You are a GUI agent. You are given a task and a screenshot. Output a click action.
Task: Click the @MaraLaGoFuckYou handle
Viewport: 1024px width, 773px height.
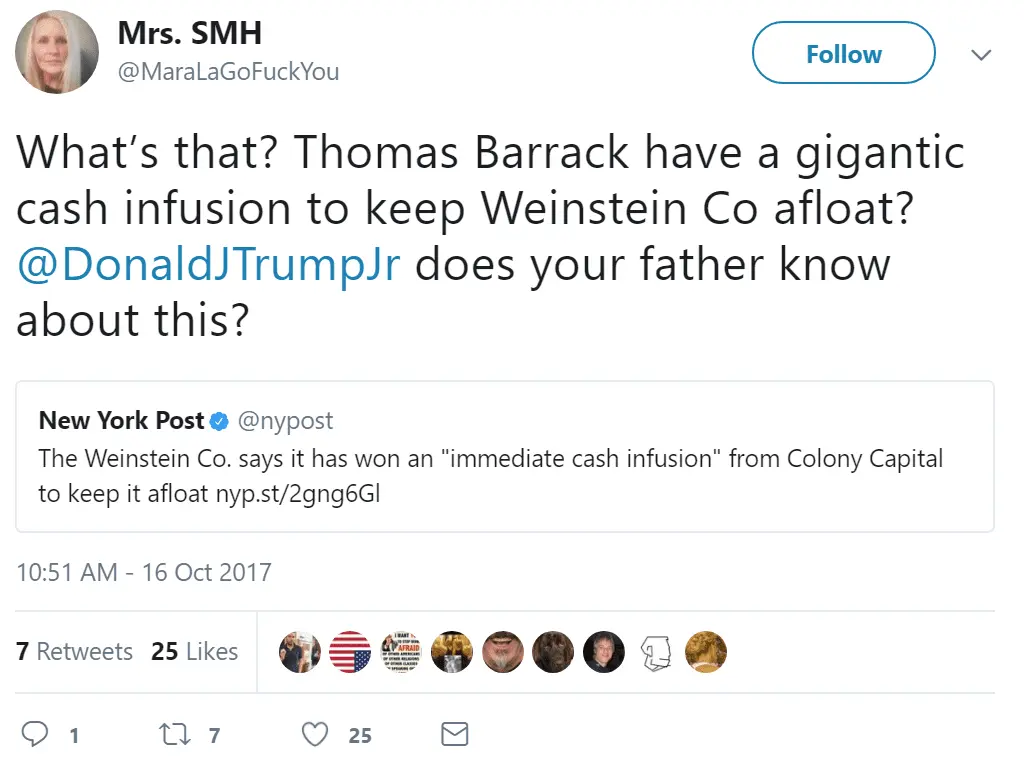(x=228, y=72)
